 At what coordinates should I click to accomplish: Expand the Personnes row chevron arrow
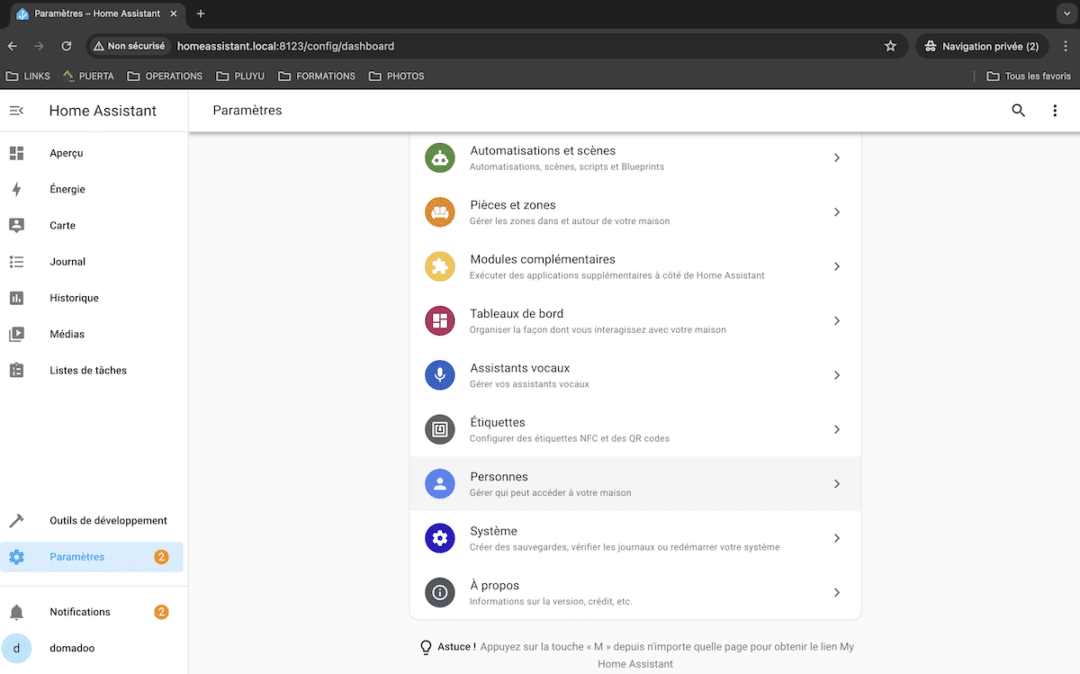coord(837,484)
